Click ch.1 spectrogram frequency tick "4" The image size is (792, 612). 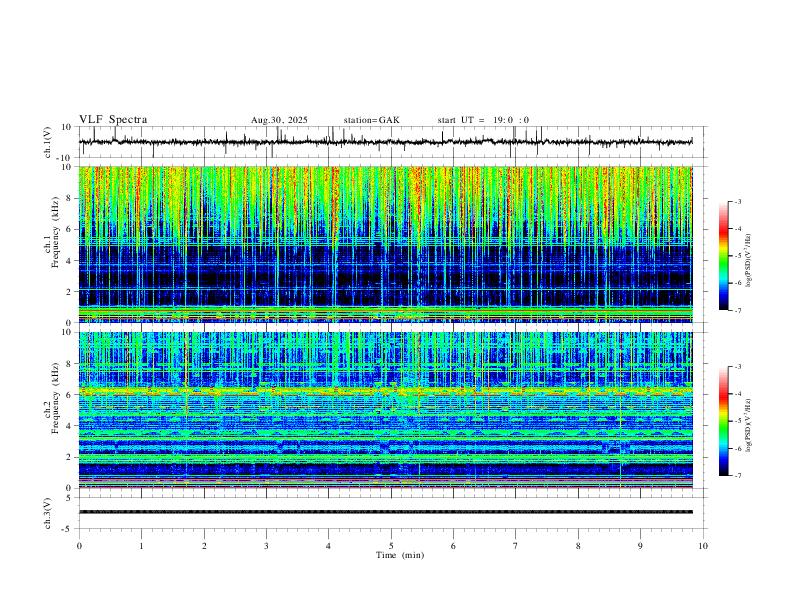click(x=69, y=261)
